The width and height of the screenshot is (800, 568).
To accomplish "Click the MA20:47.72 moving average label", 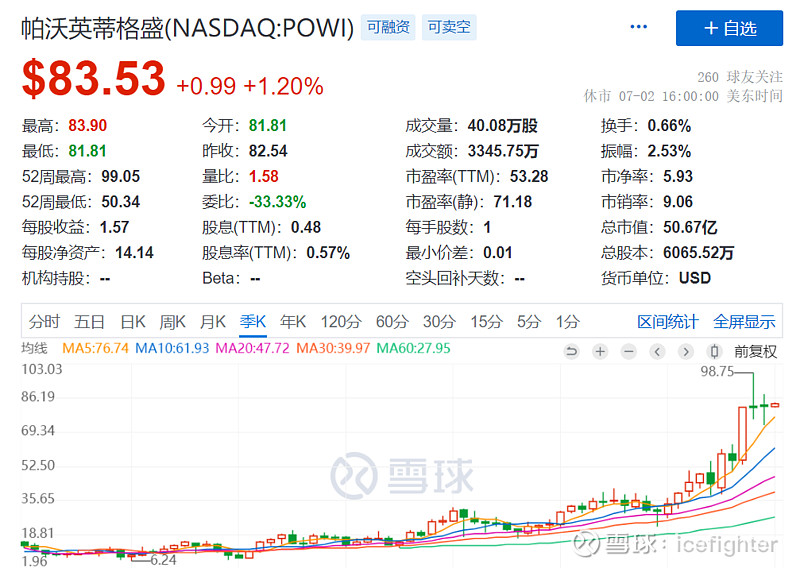I will point(253,349).
